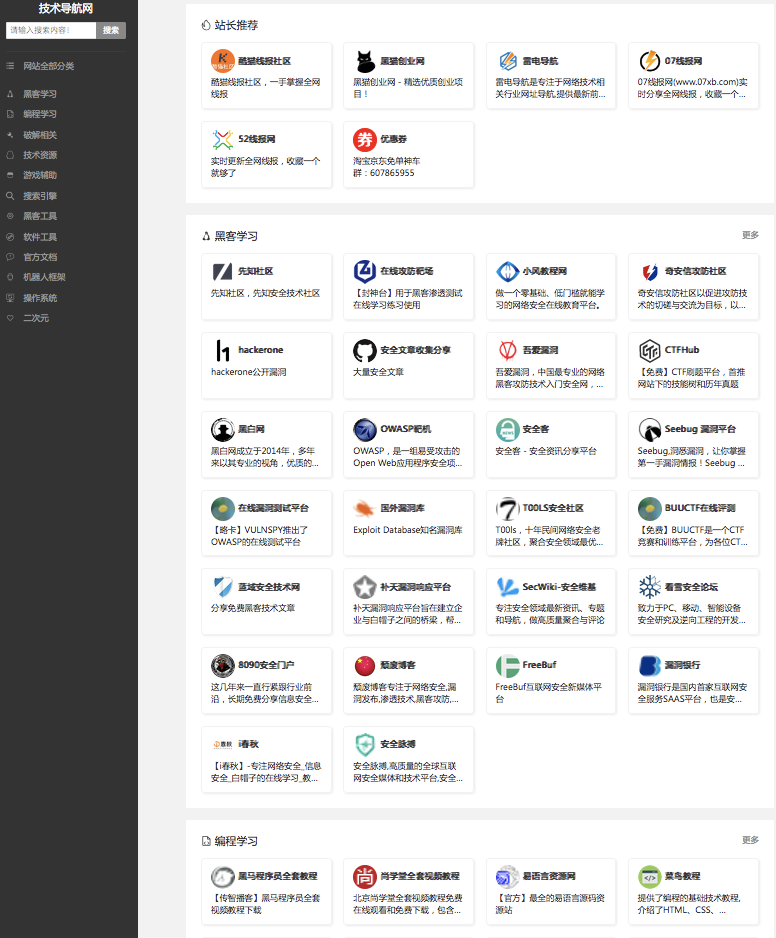
Task: Click the 搜索 search button
Action: tap(111, 31)
